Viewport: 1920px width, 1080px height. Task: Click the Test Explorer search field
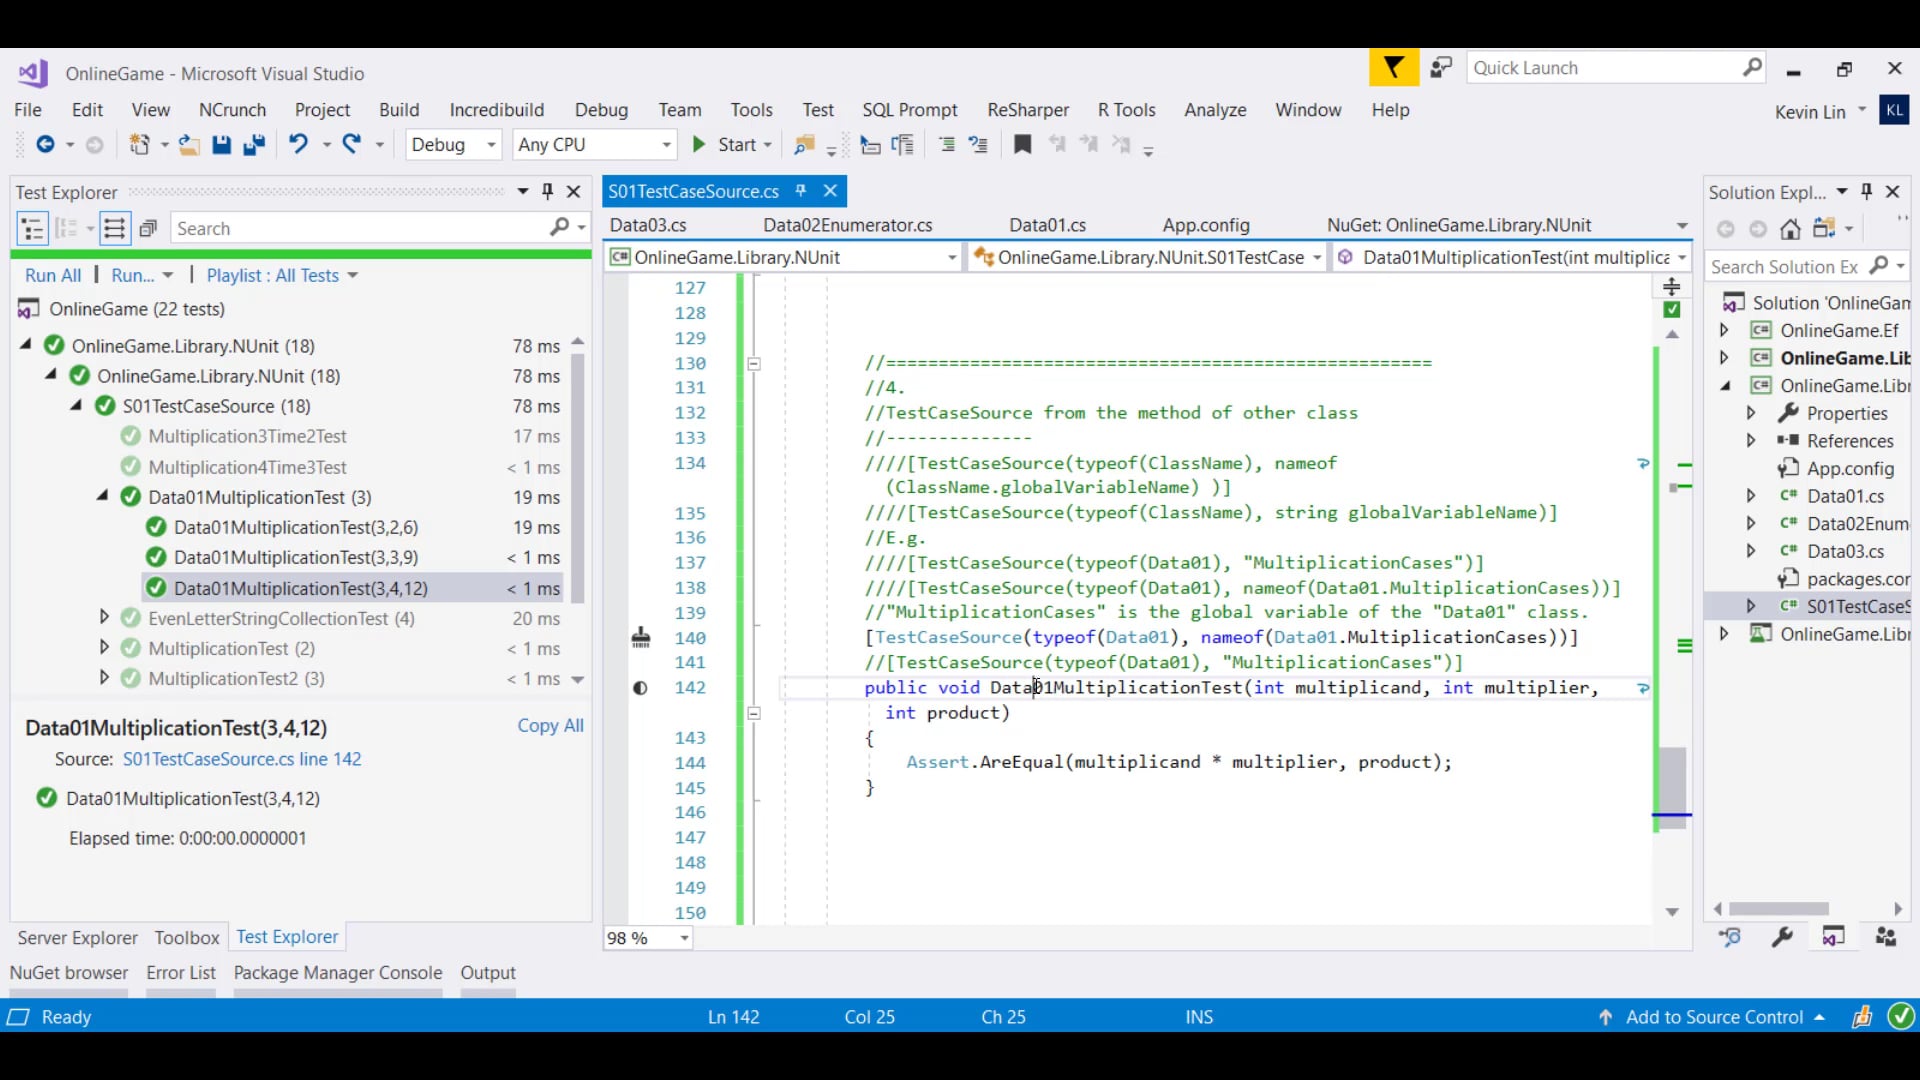360,229
